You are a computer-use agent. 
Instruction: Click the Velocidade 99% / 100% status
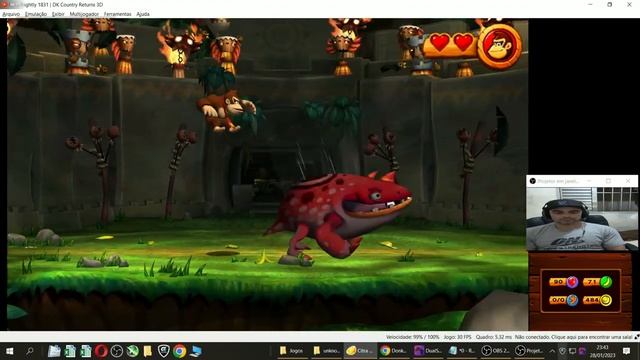click(x=413, y=337)
